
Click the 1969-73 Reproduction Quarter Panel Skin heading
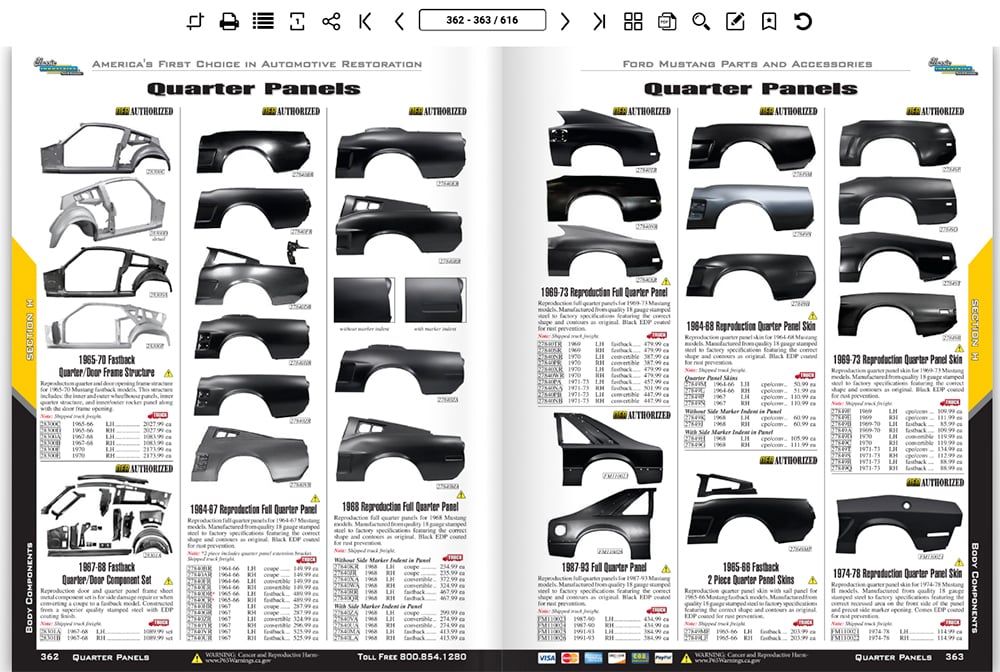pos(897,359)
